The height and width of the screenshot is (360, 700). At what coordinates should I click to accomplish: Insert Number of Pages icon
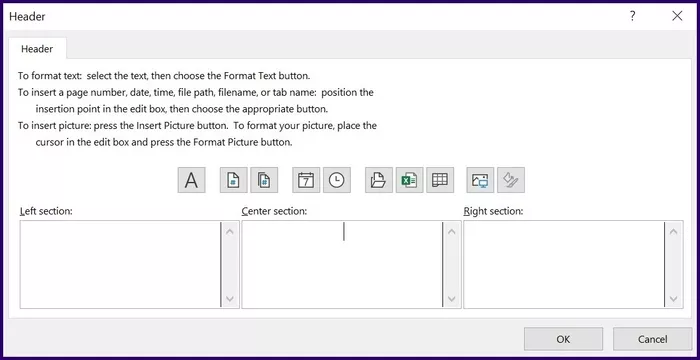click(x=264, y=180)
